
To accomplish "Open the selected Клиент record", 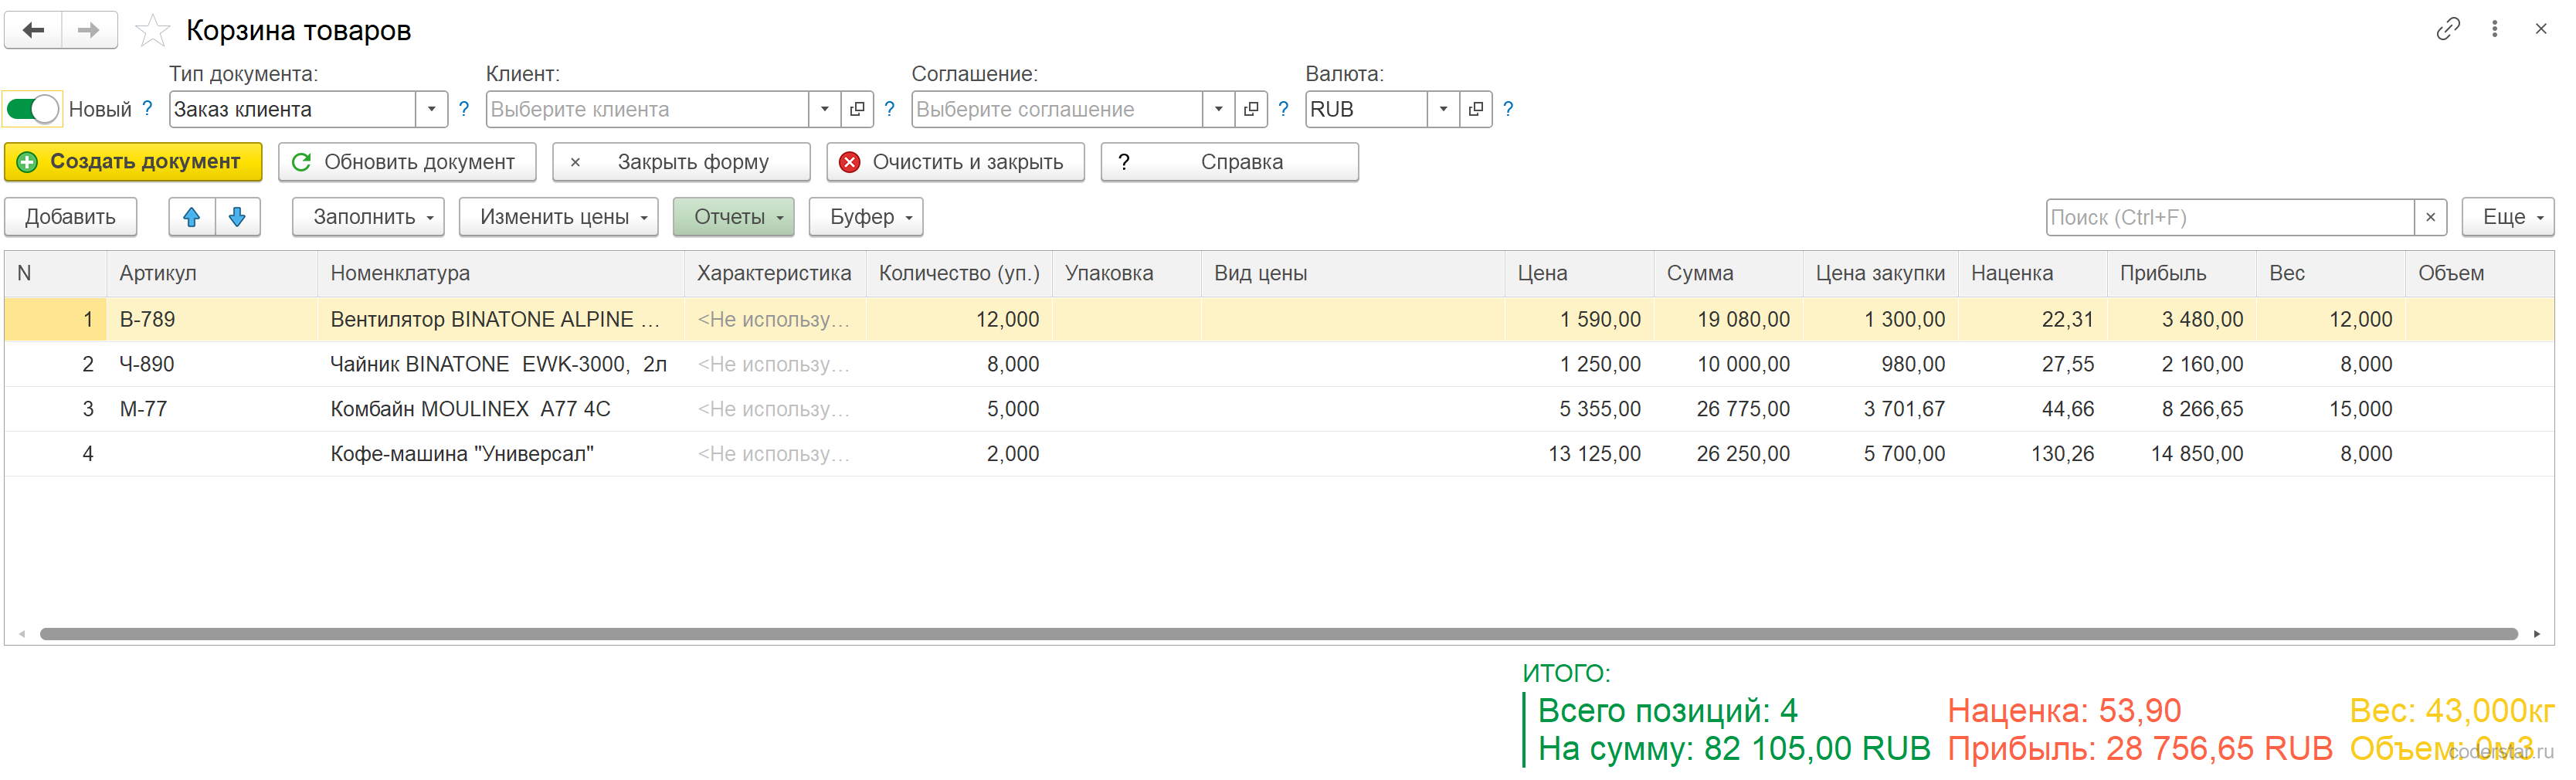I will 857,109.
